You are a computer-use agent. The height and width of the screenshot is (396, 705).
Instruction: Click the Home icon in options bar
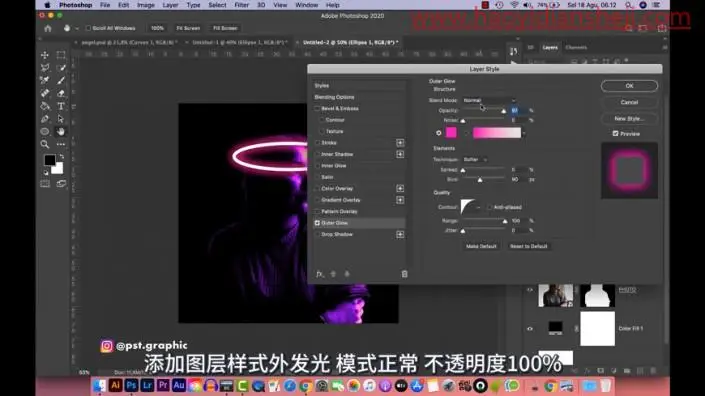[x=48, y=28]
